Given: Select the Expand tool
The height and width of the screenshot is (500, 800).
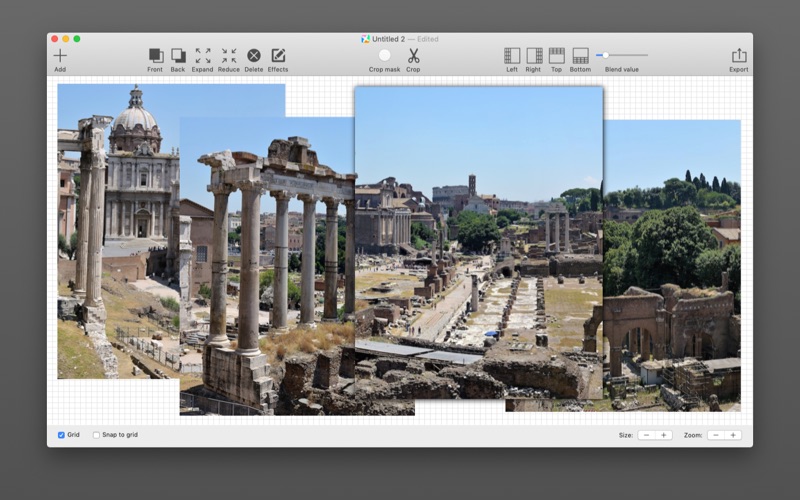Looking at the screenshot, I should point(203,56).
